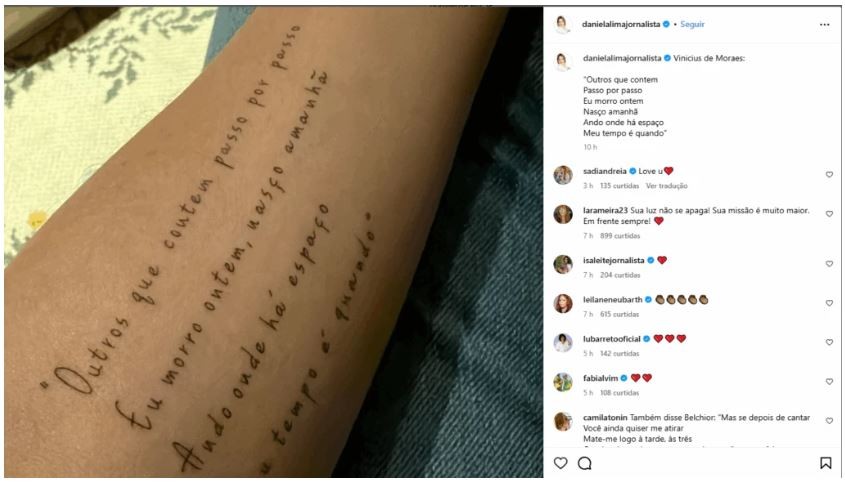Screen dimensions: 845x499
Task: Like the post with the heart icon
Action: pyautogui.click(x=560, y=463)
